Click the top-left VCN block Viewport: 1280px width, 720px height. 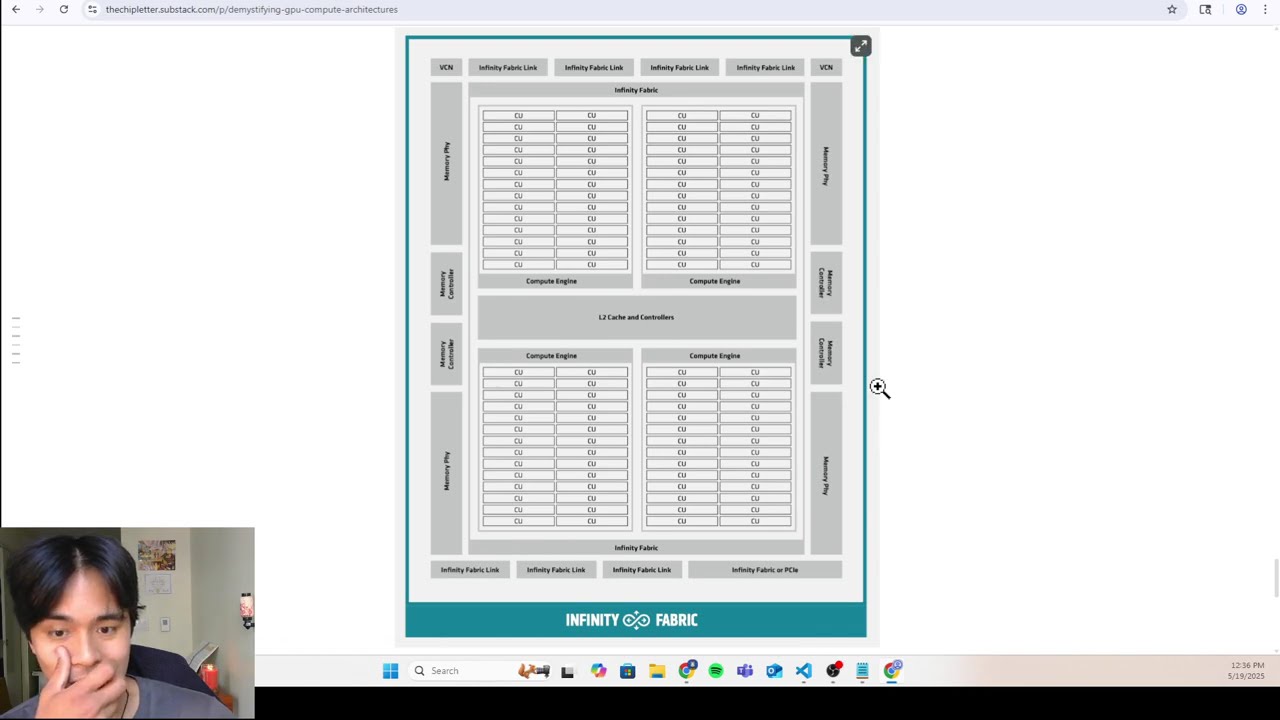(x=446, y=67)
